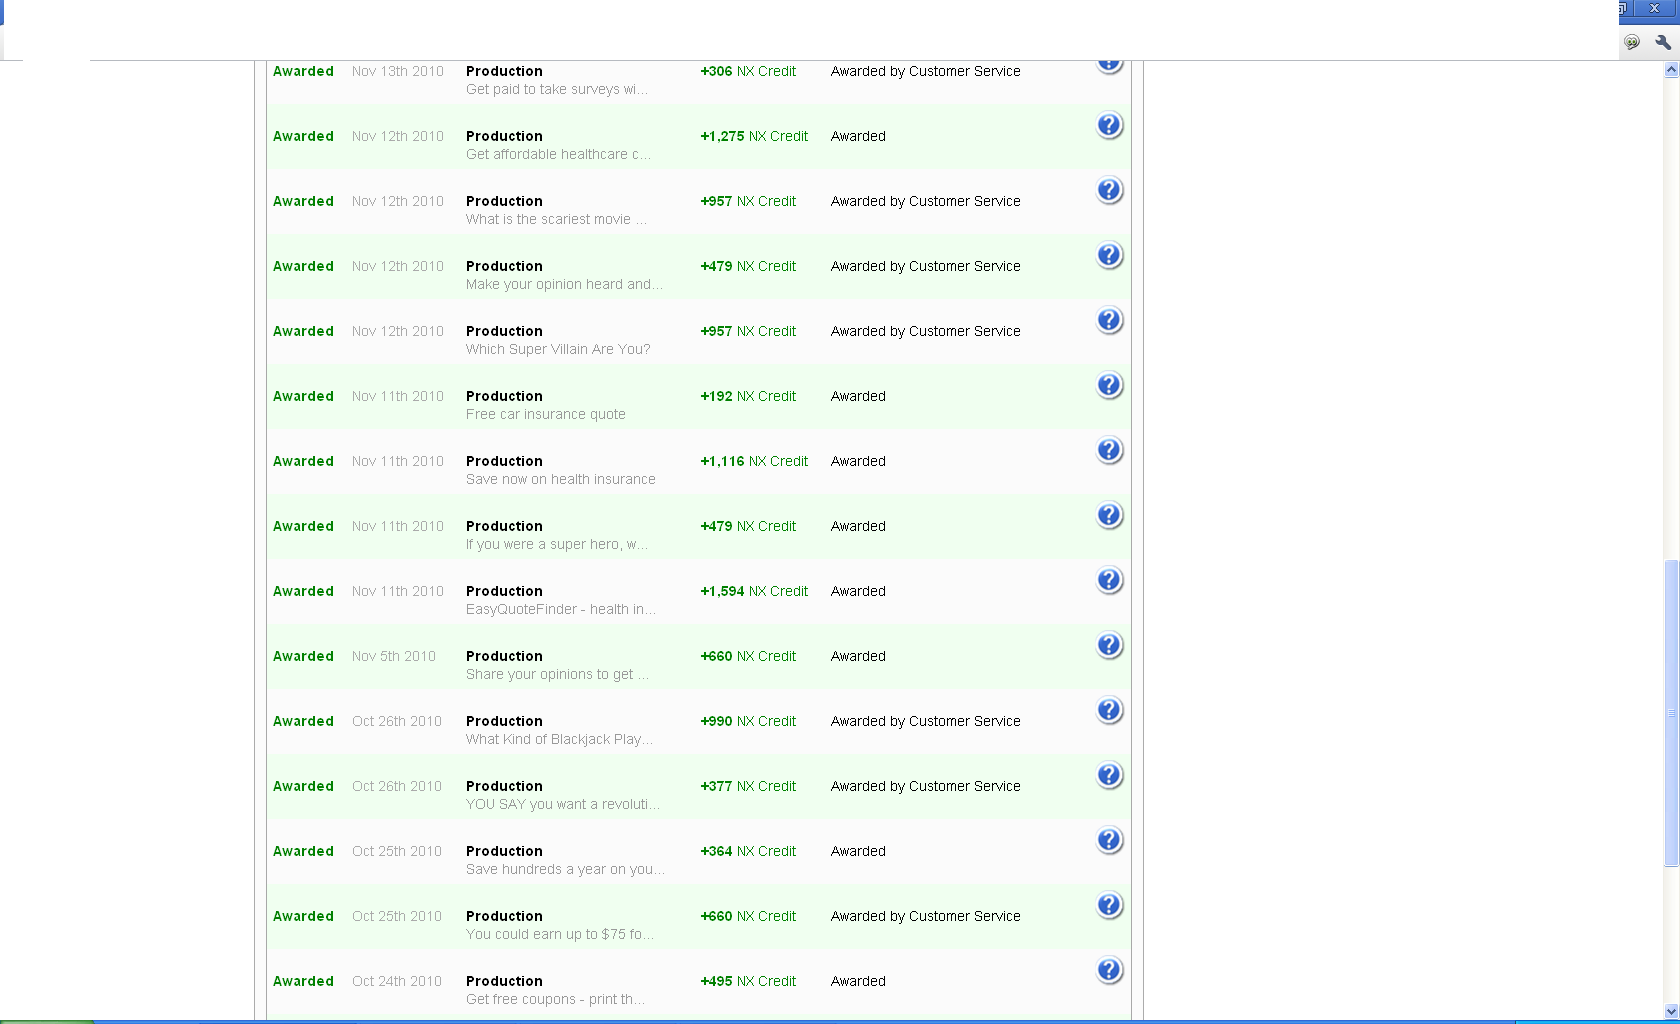1680x1024 pixels.
Task: Click "What is the scariest movie ..." description
Action: (x=556, y=219)
